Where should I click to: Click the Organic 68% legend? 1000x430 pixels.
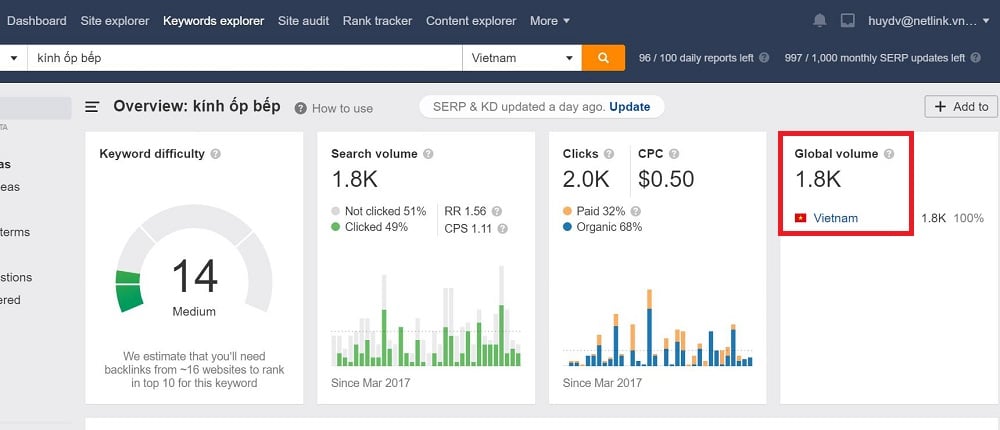pyautogui.click(x=603, y=227)
